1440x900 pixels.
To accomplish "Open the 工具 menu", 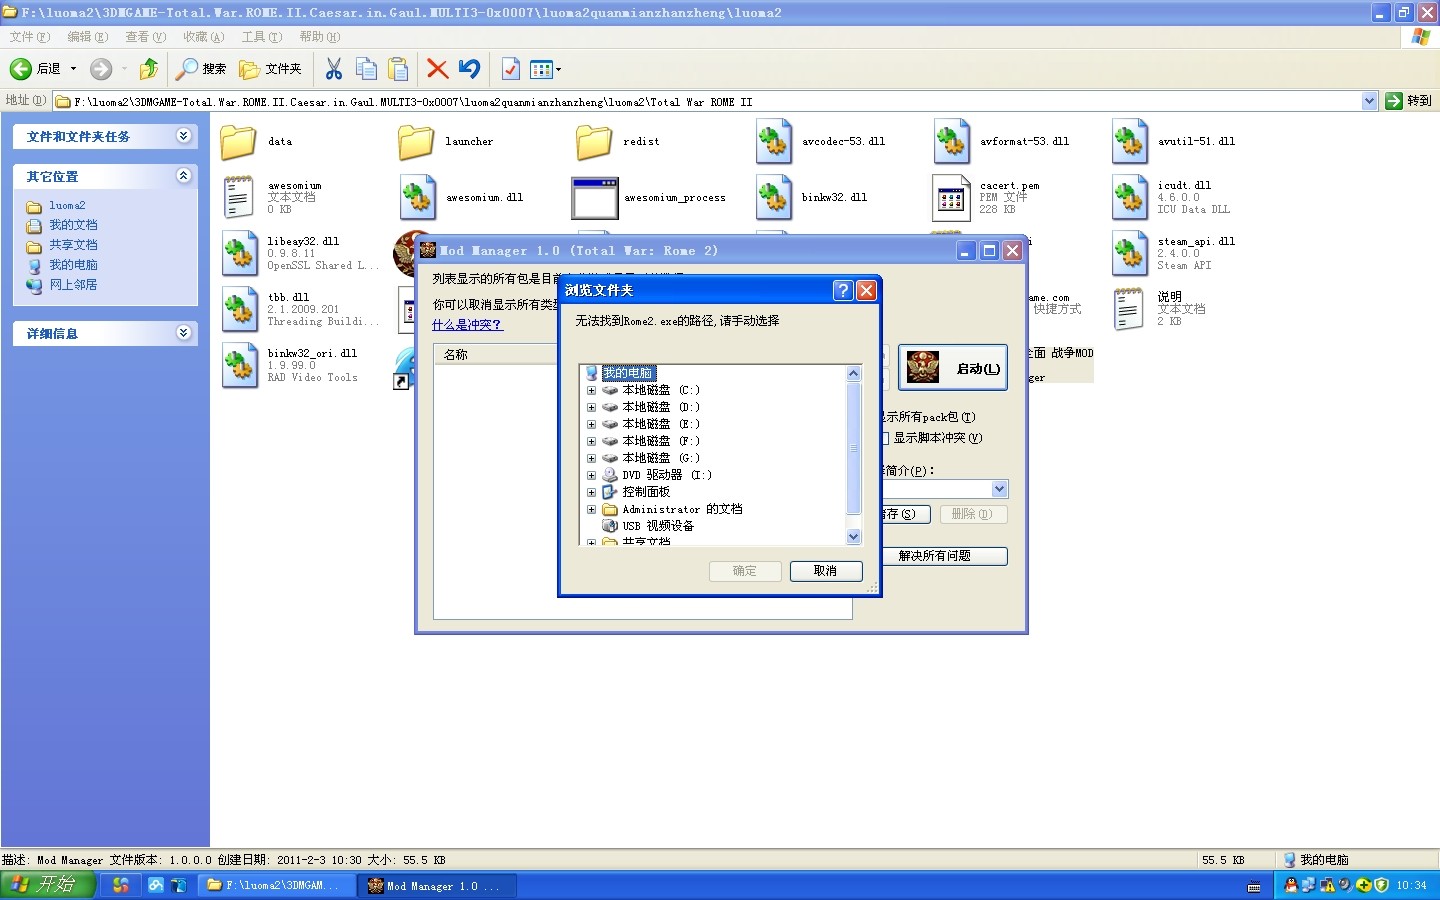I will coord(261,36).
